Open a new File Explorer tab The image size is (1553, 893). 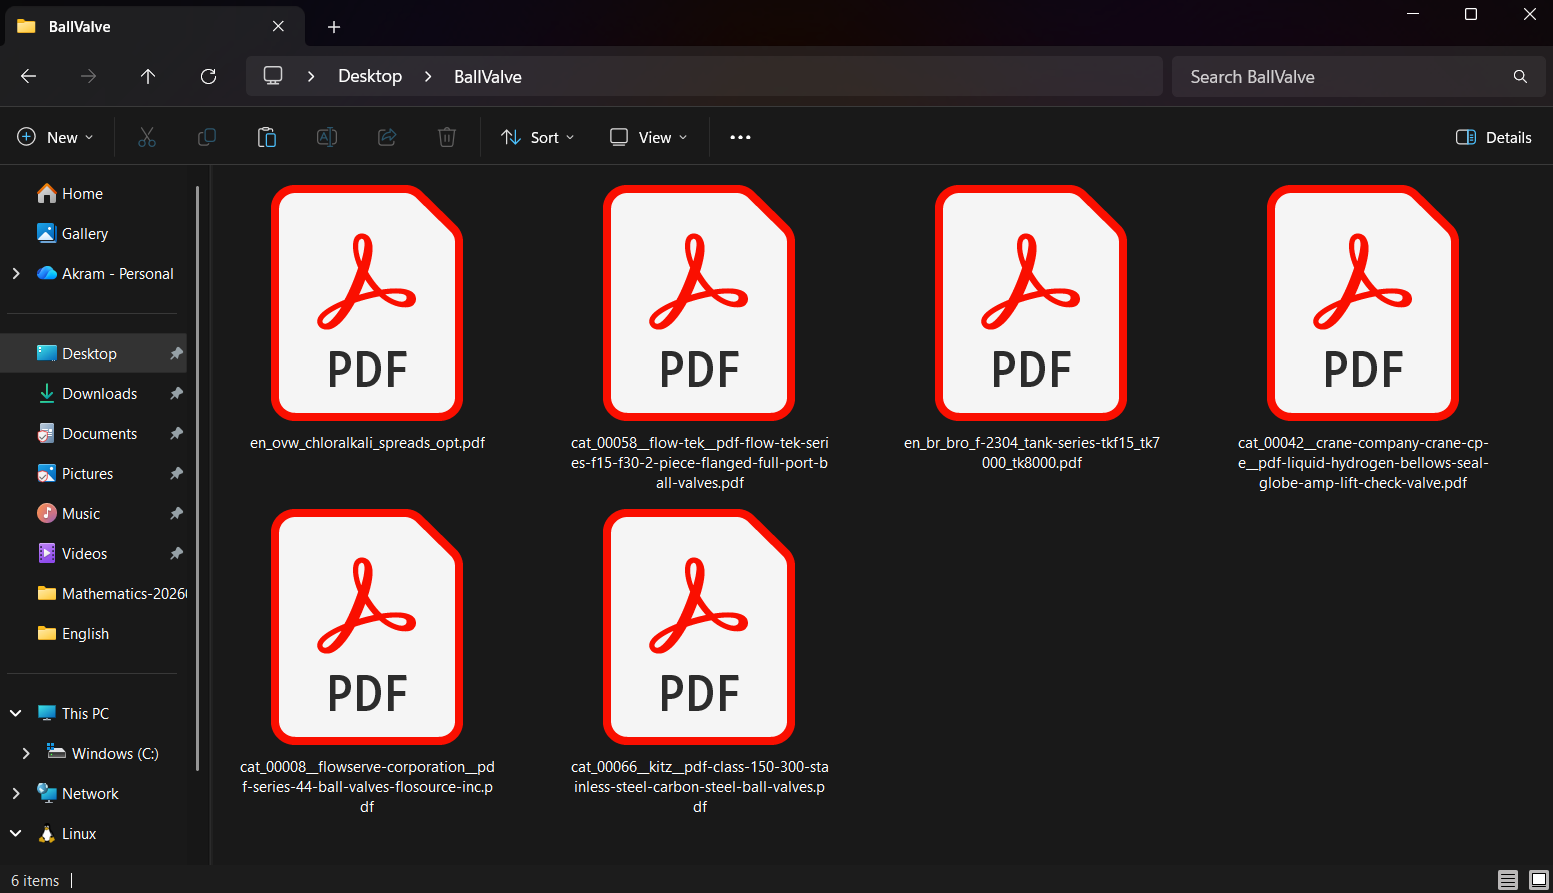(x=334, y=27)
